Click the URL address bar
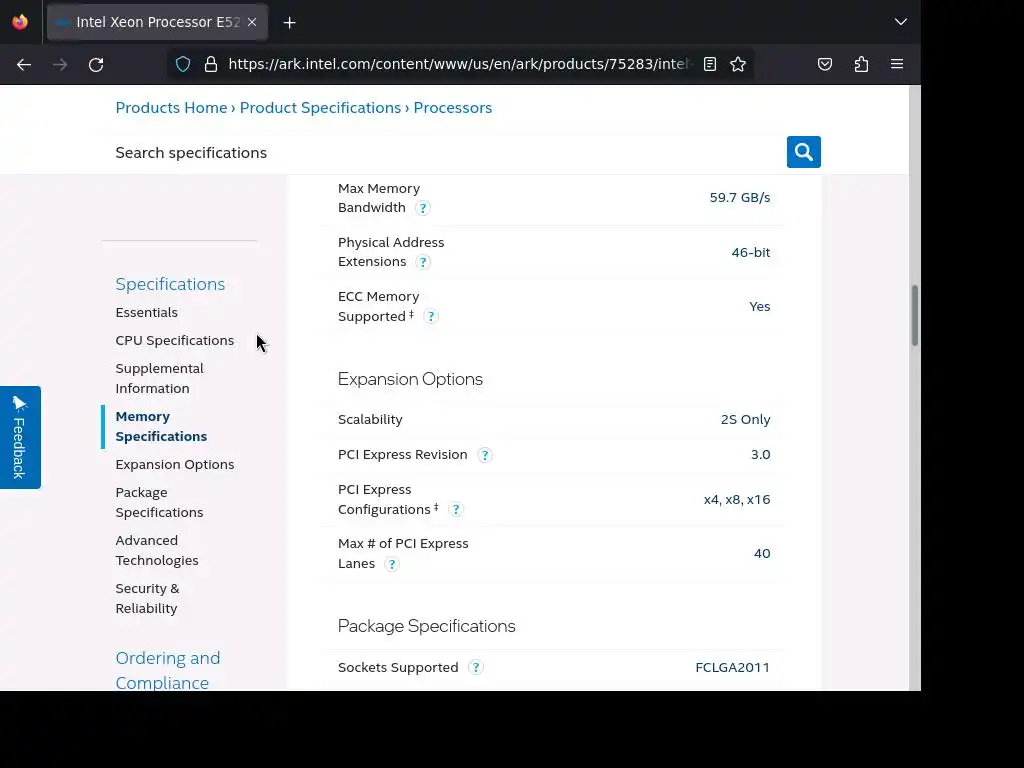 pyautogui.click(x=459, y=64)
